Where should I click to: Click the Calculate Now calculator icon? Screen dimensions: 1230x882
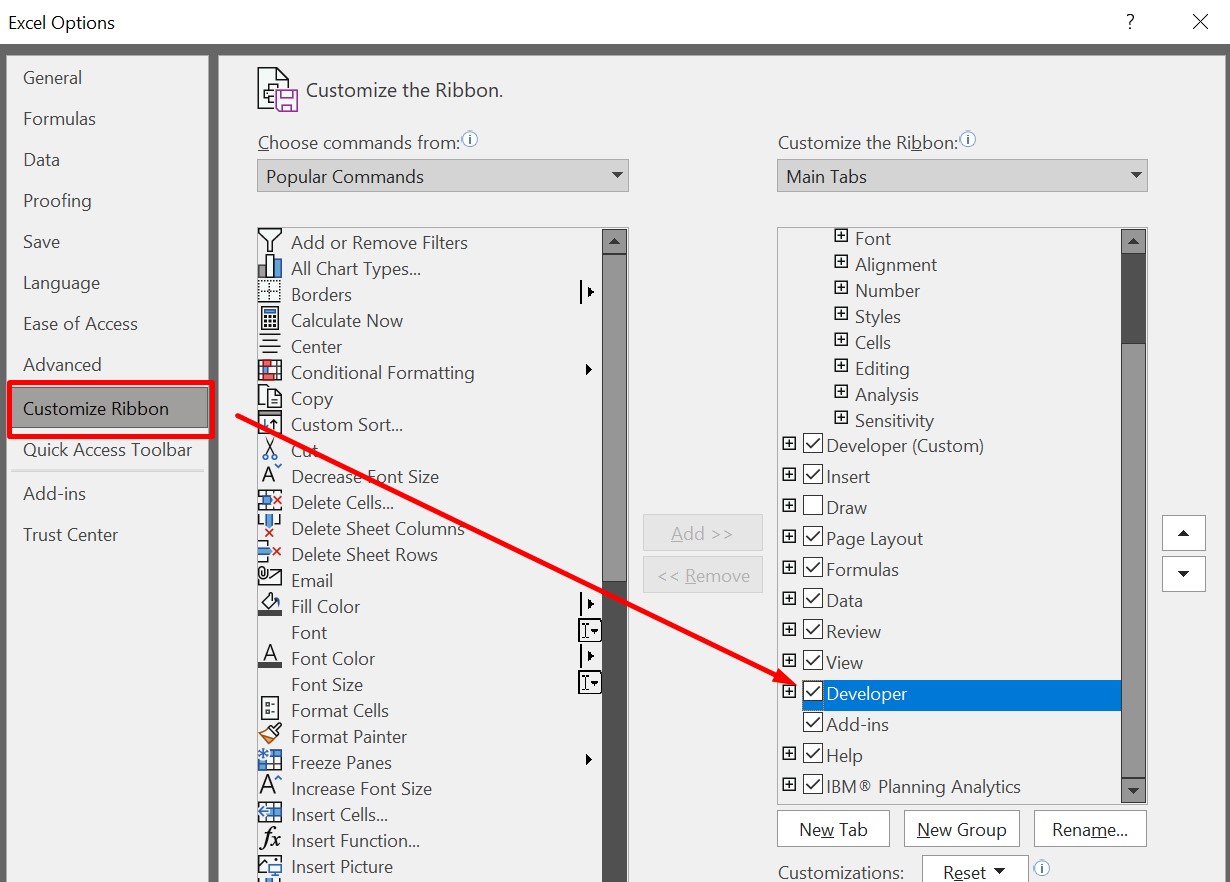click(270, 320)
